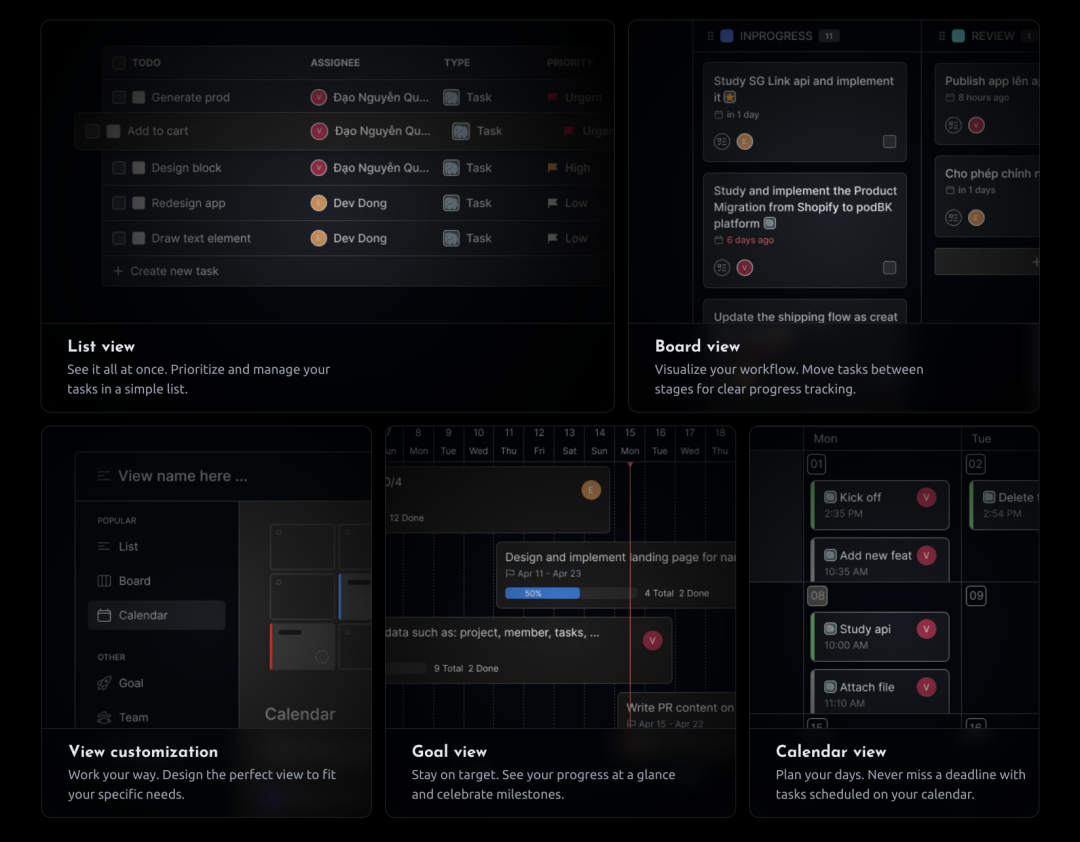This screenshot has height=842, width=1080.
Task: Check the Generate prod task checkbox
Action: [118, 97]
